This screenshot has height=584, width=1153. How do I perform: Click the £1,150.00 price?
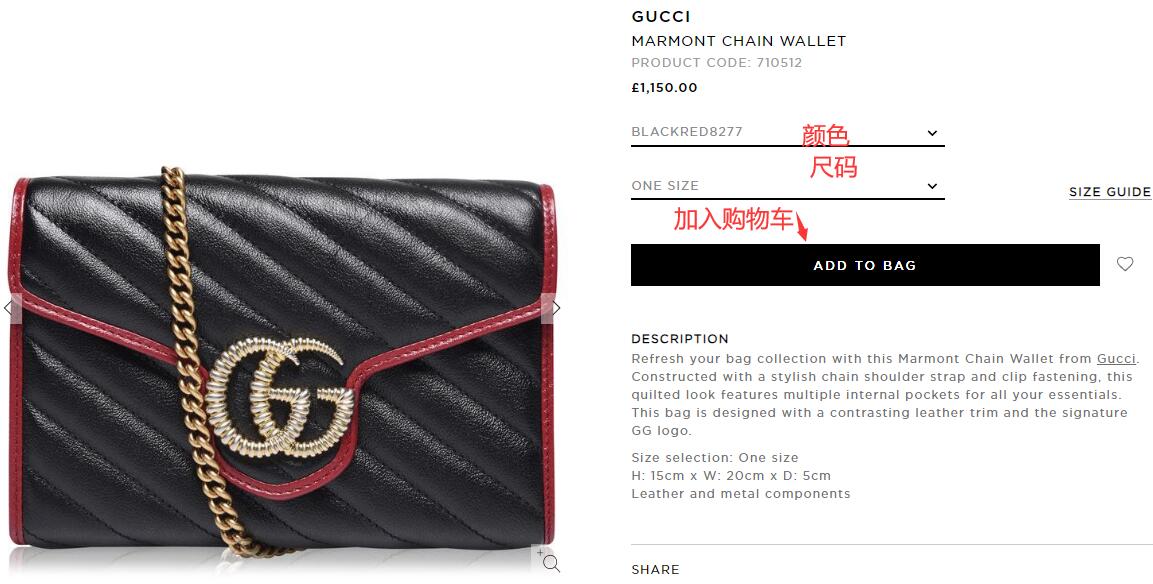click(x=664, y=88)
